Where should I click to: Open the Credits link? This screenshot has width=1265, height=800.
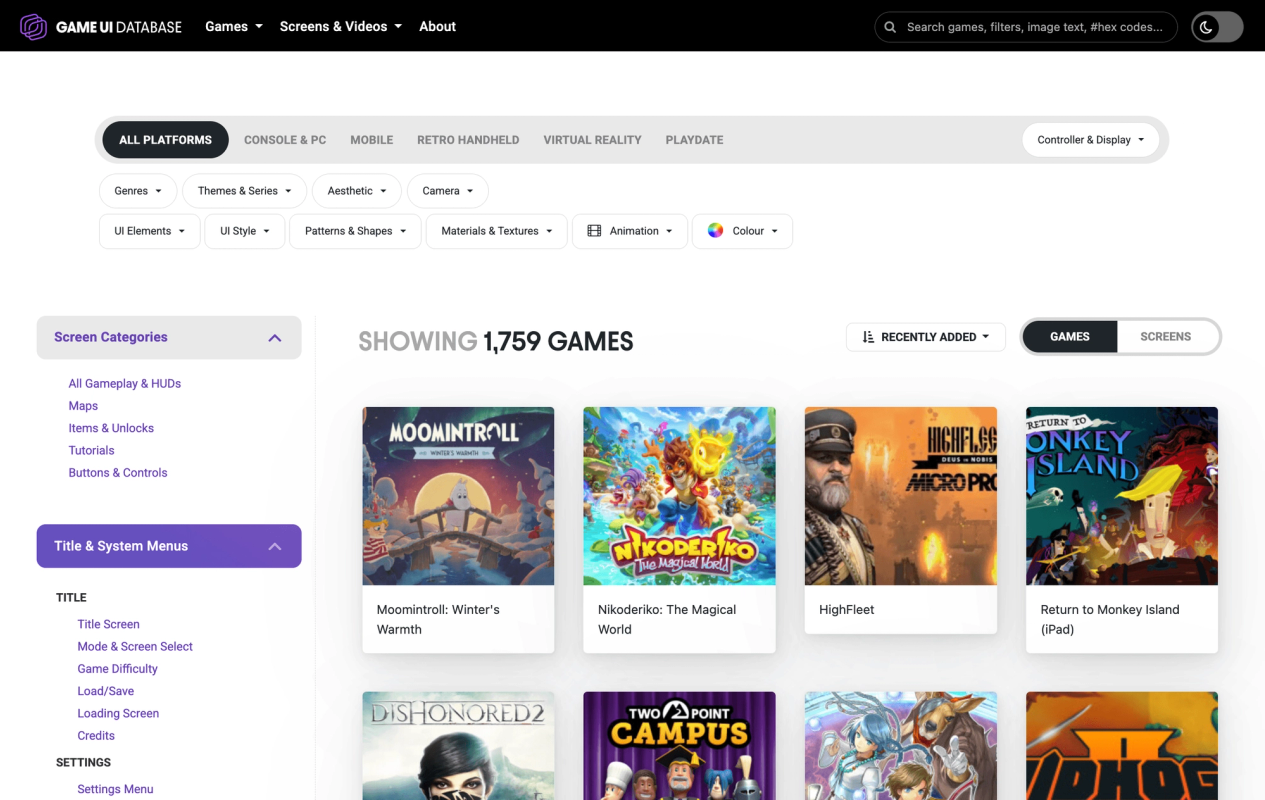(96, 736)
